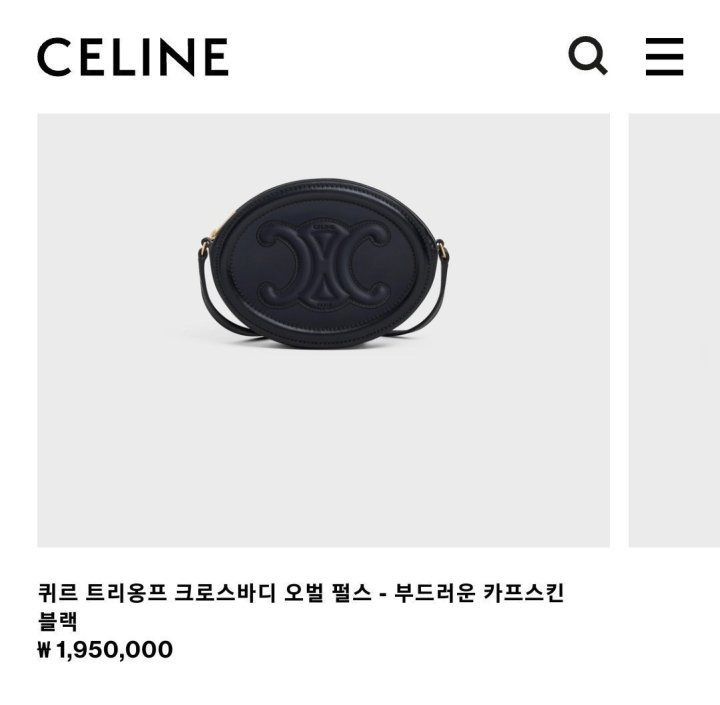The height and width of the screenshot is (705, 720).
Task: Open the hamburger menu icon
Action: point(664,56)
